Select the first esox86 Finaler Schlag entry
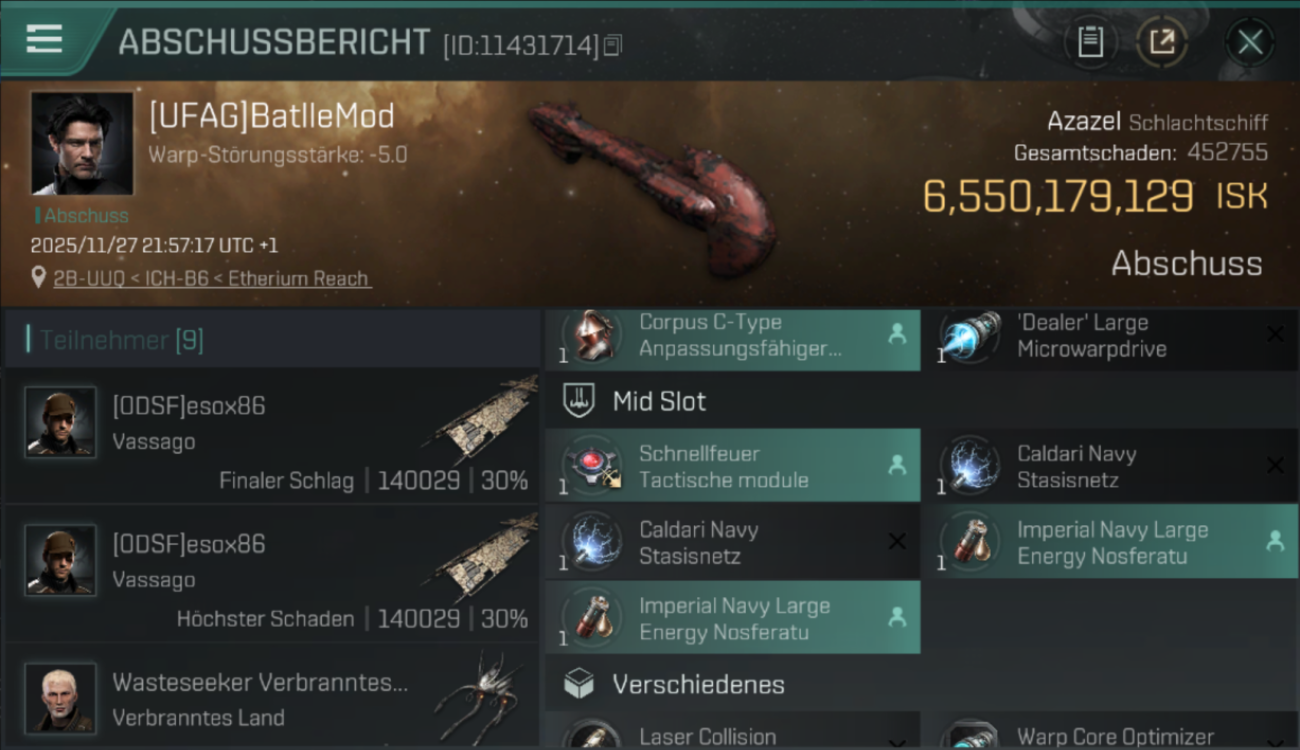The width and height of the screenshot is (1300, 750). coord(272,436)
